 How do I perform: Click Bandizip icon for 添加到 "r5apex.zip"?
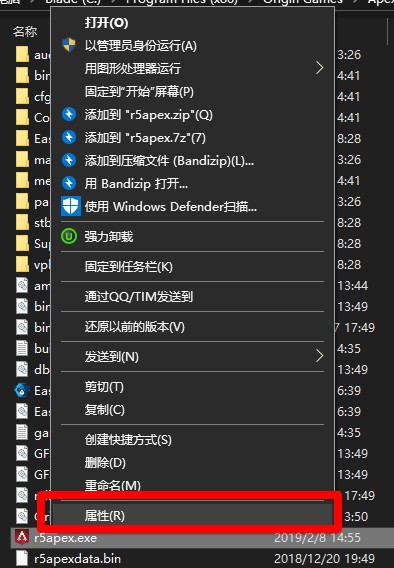point(69,114)
